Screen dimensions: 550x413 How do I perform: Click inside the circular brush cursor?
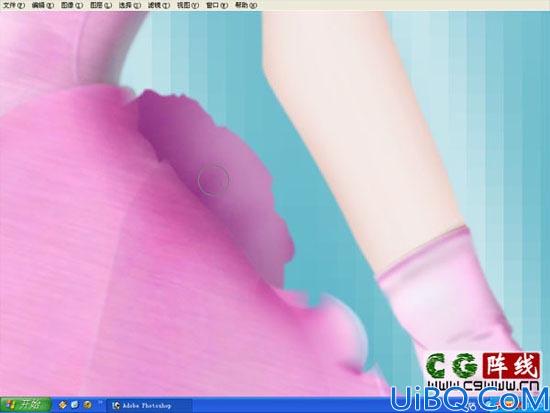[x=213, y=180]
